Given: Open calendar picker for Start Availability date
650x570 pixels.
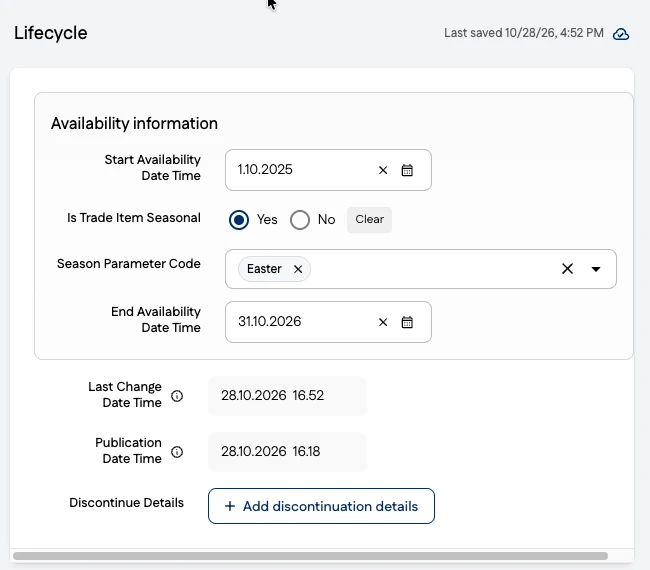Looking at the screenshot, I should pos(407,170).
